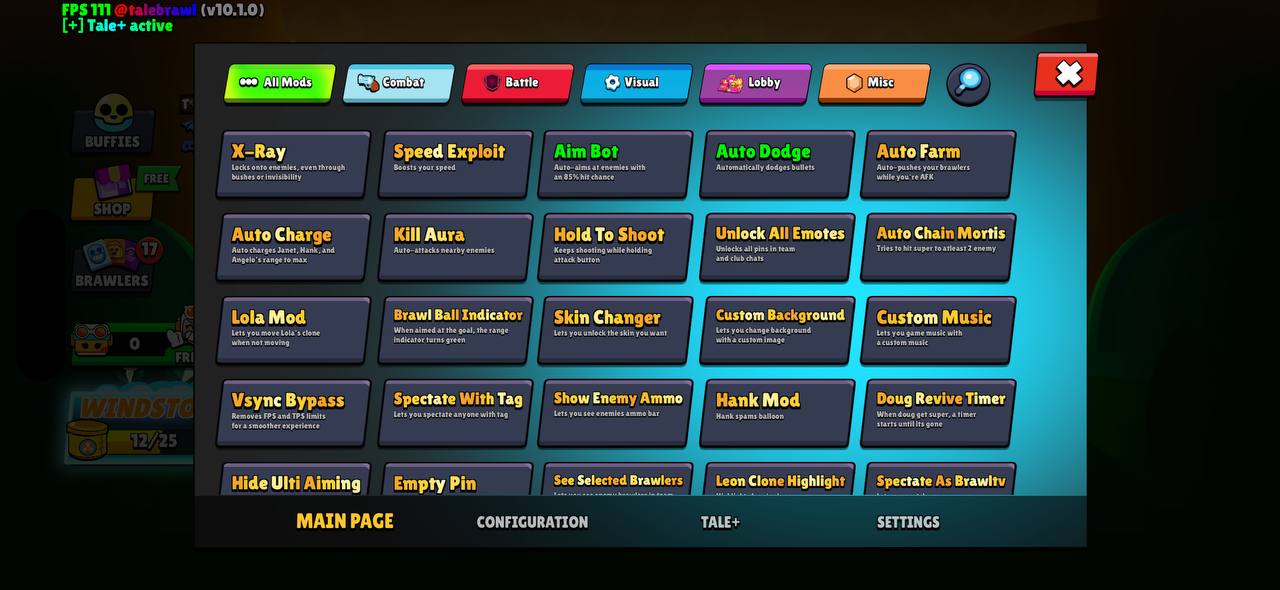Open the Tale+ section
The height and width of the screenshot is (590, 1280).
720,522
